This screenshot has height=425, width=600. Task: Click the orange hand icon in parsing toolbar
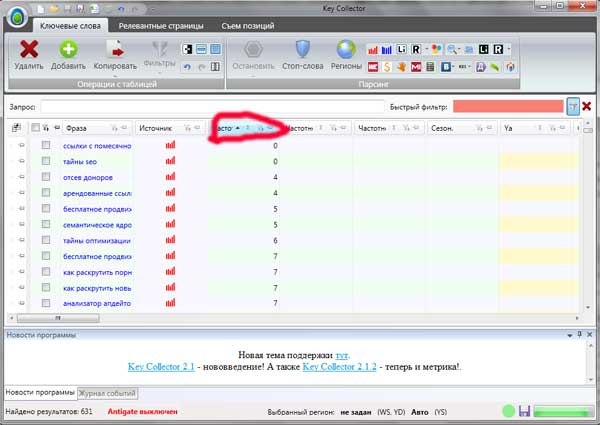[401, 67]
